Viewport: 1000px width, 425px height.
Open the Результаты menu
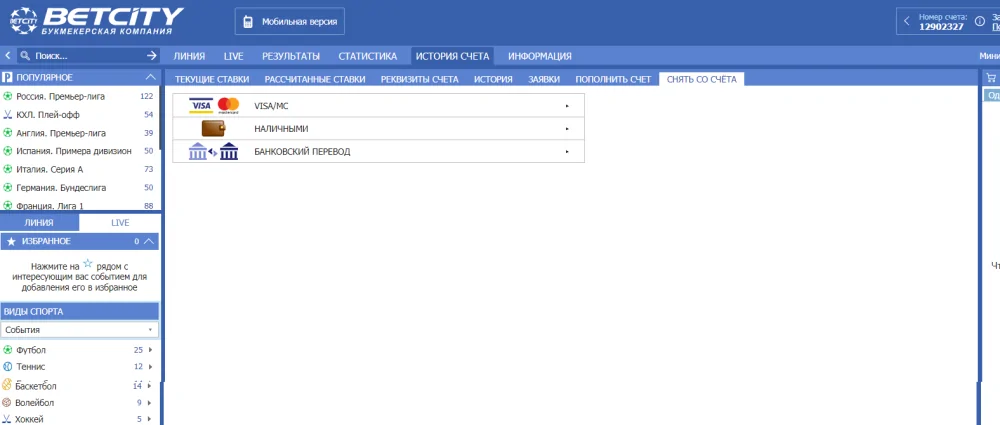[291, 56]
